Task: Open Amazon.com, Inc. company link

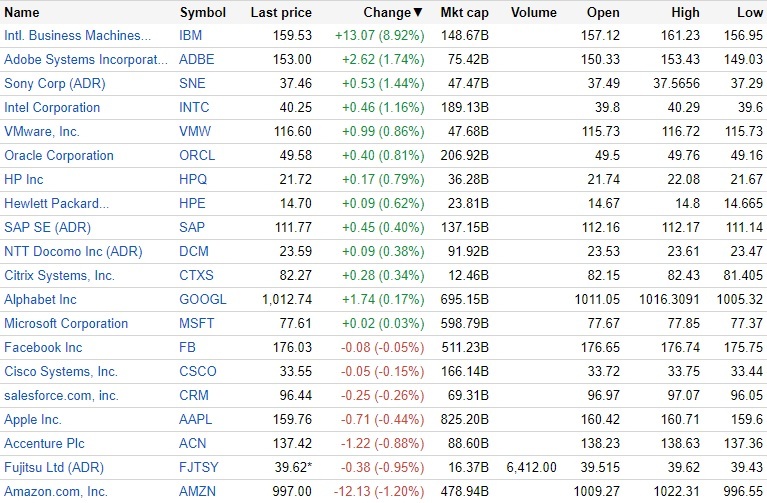Action: [56, 491]
